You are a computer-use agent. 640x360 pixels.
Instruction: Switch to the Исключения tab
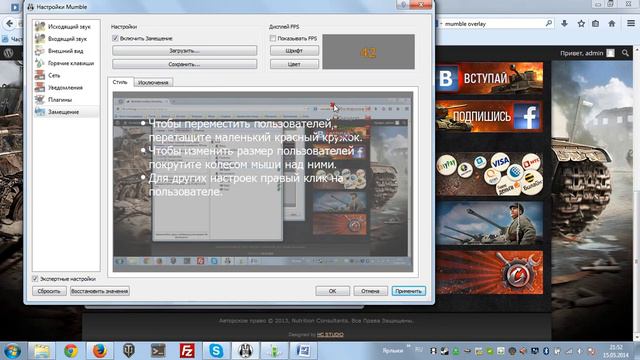click(x=153, y=82)
